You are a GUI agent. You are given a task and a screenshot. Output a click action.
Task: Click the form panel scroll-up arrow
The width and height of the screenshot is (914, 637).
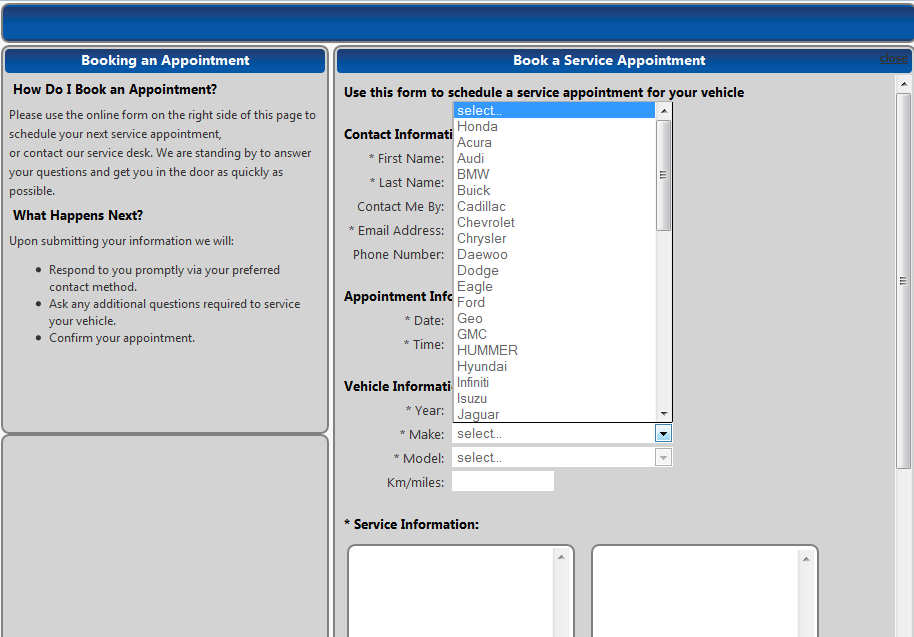(903, 84)
